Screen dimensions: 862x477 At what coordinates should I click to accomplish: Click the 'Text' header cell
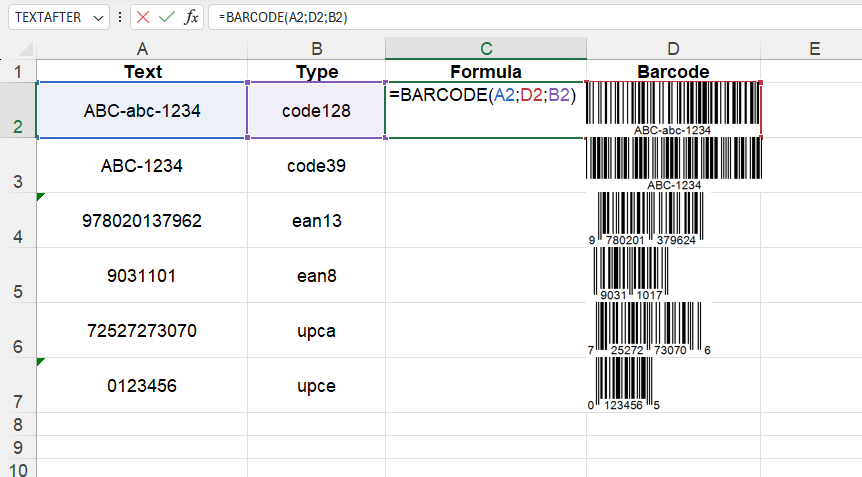click(142, 71)
